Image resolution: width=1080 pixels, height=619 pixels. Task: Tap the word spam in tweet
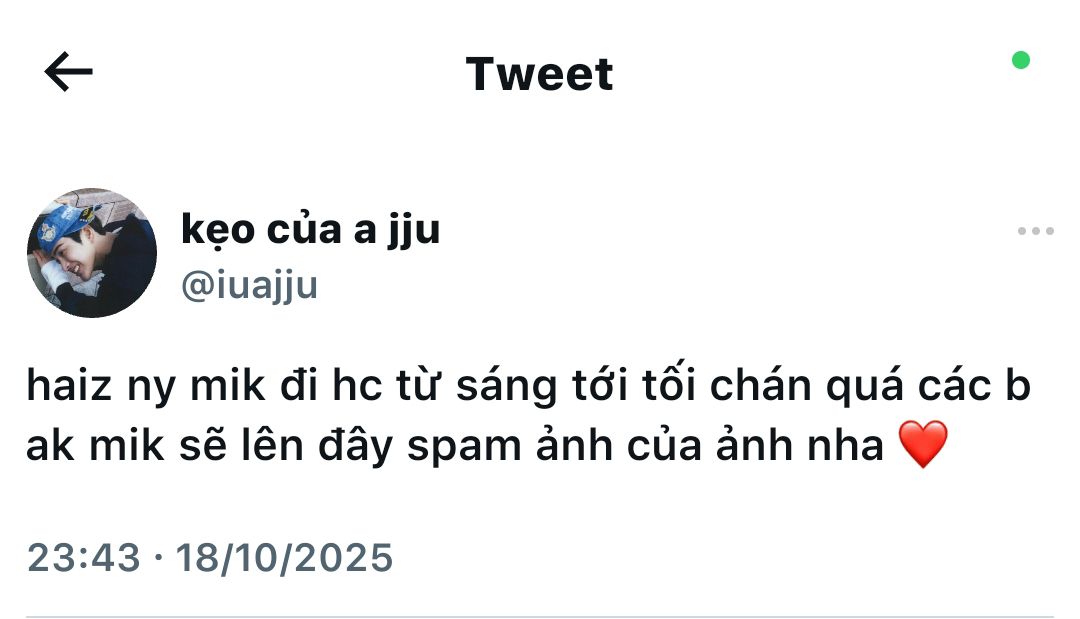[464, 448]
